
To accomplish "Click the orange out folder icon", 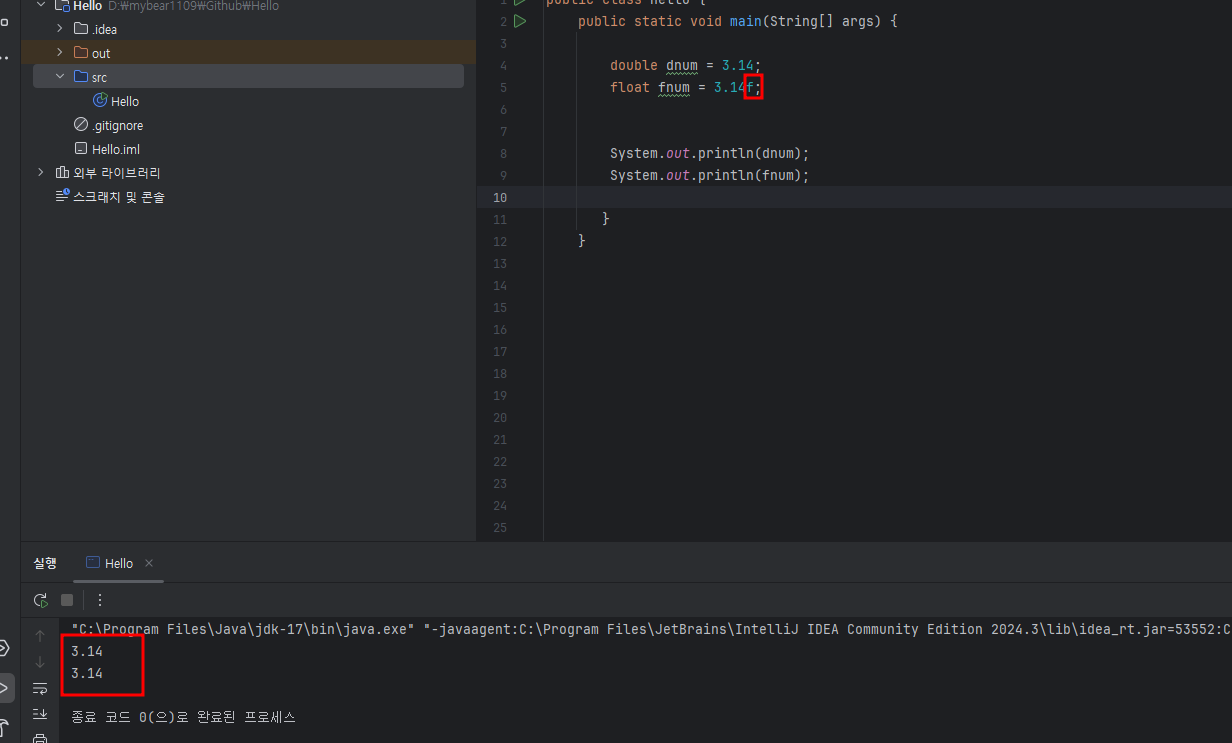I will click(81, 53).
